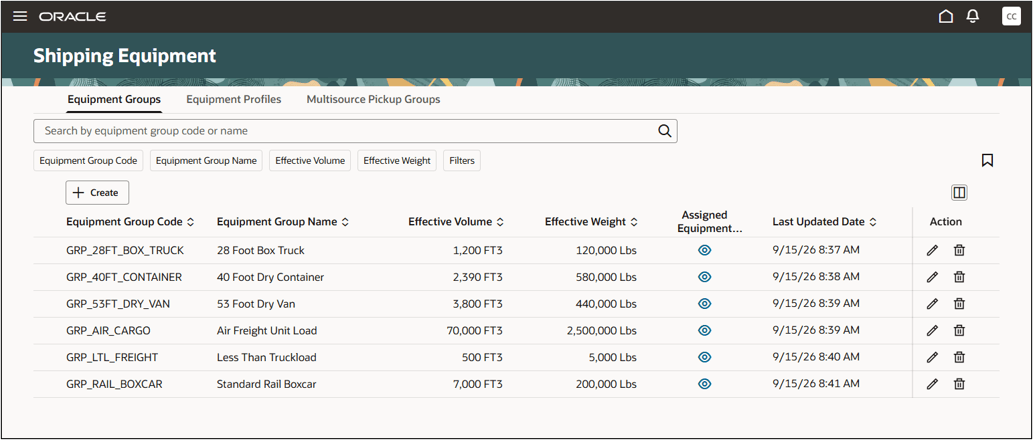Screen dimensions: 1033x440
Task: Select the GRP_AIR_CARGO code cell
Action: click(x=108, y=331)
